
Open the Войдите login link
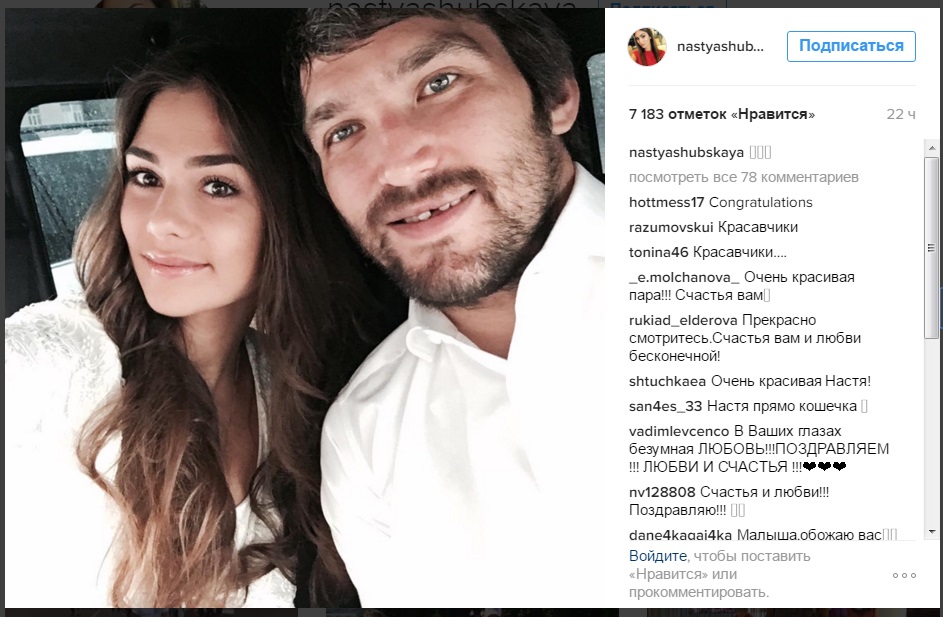(657, 556)
